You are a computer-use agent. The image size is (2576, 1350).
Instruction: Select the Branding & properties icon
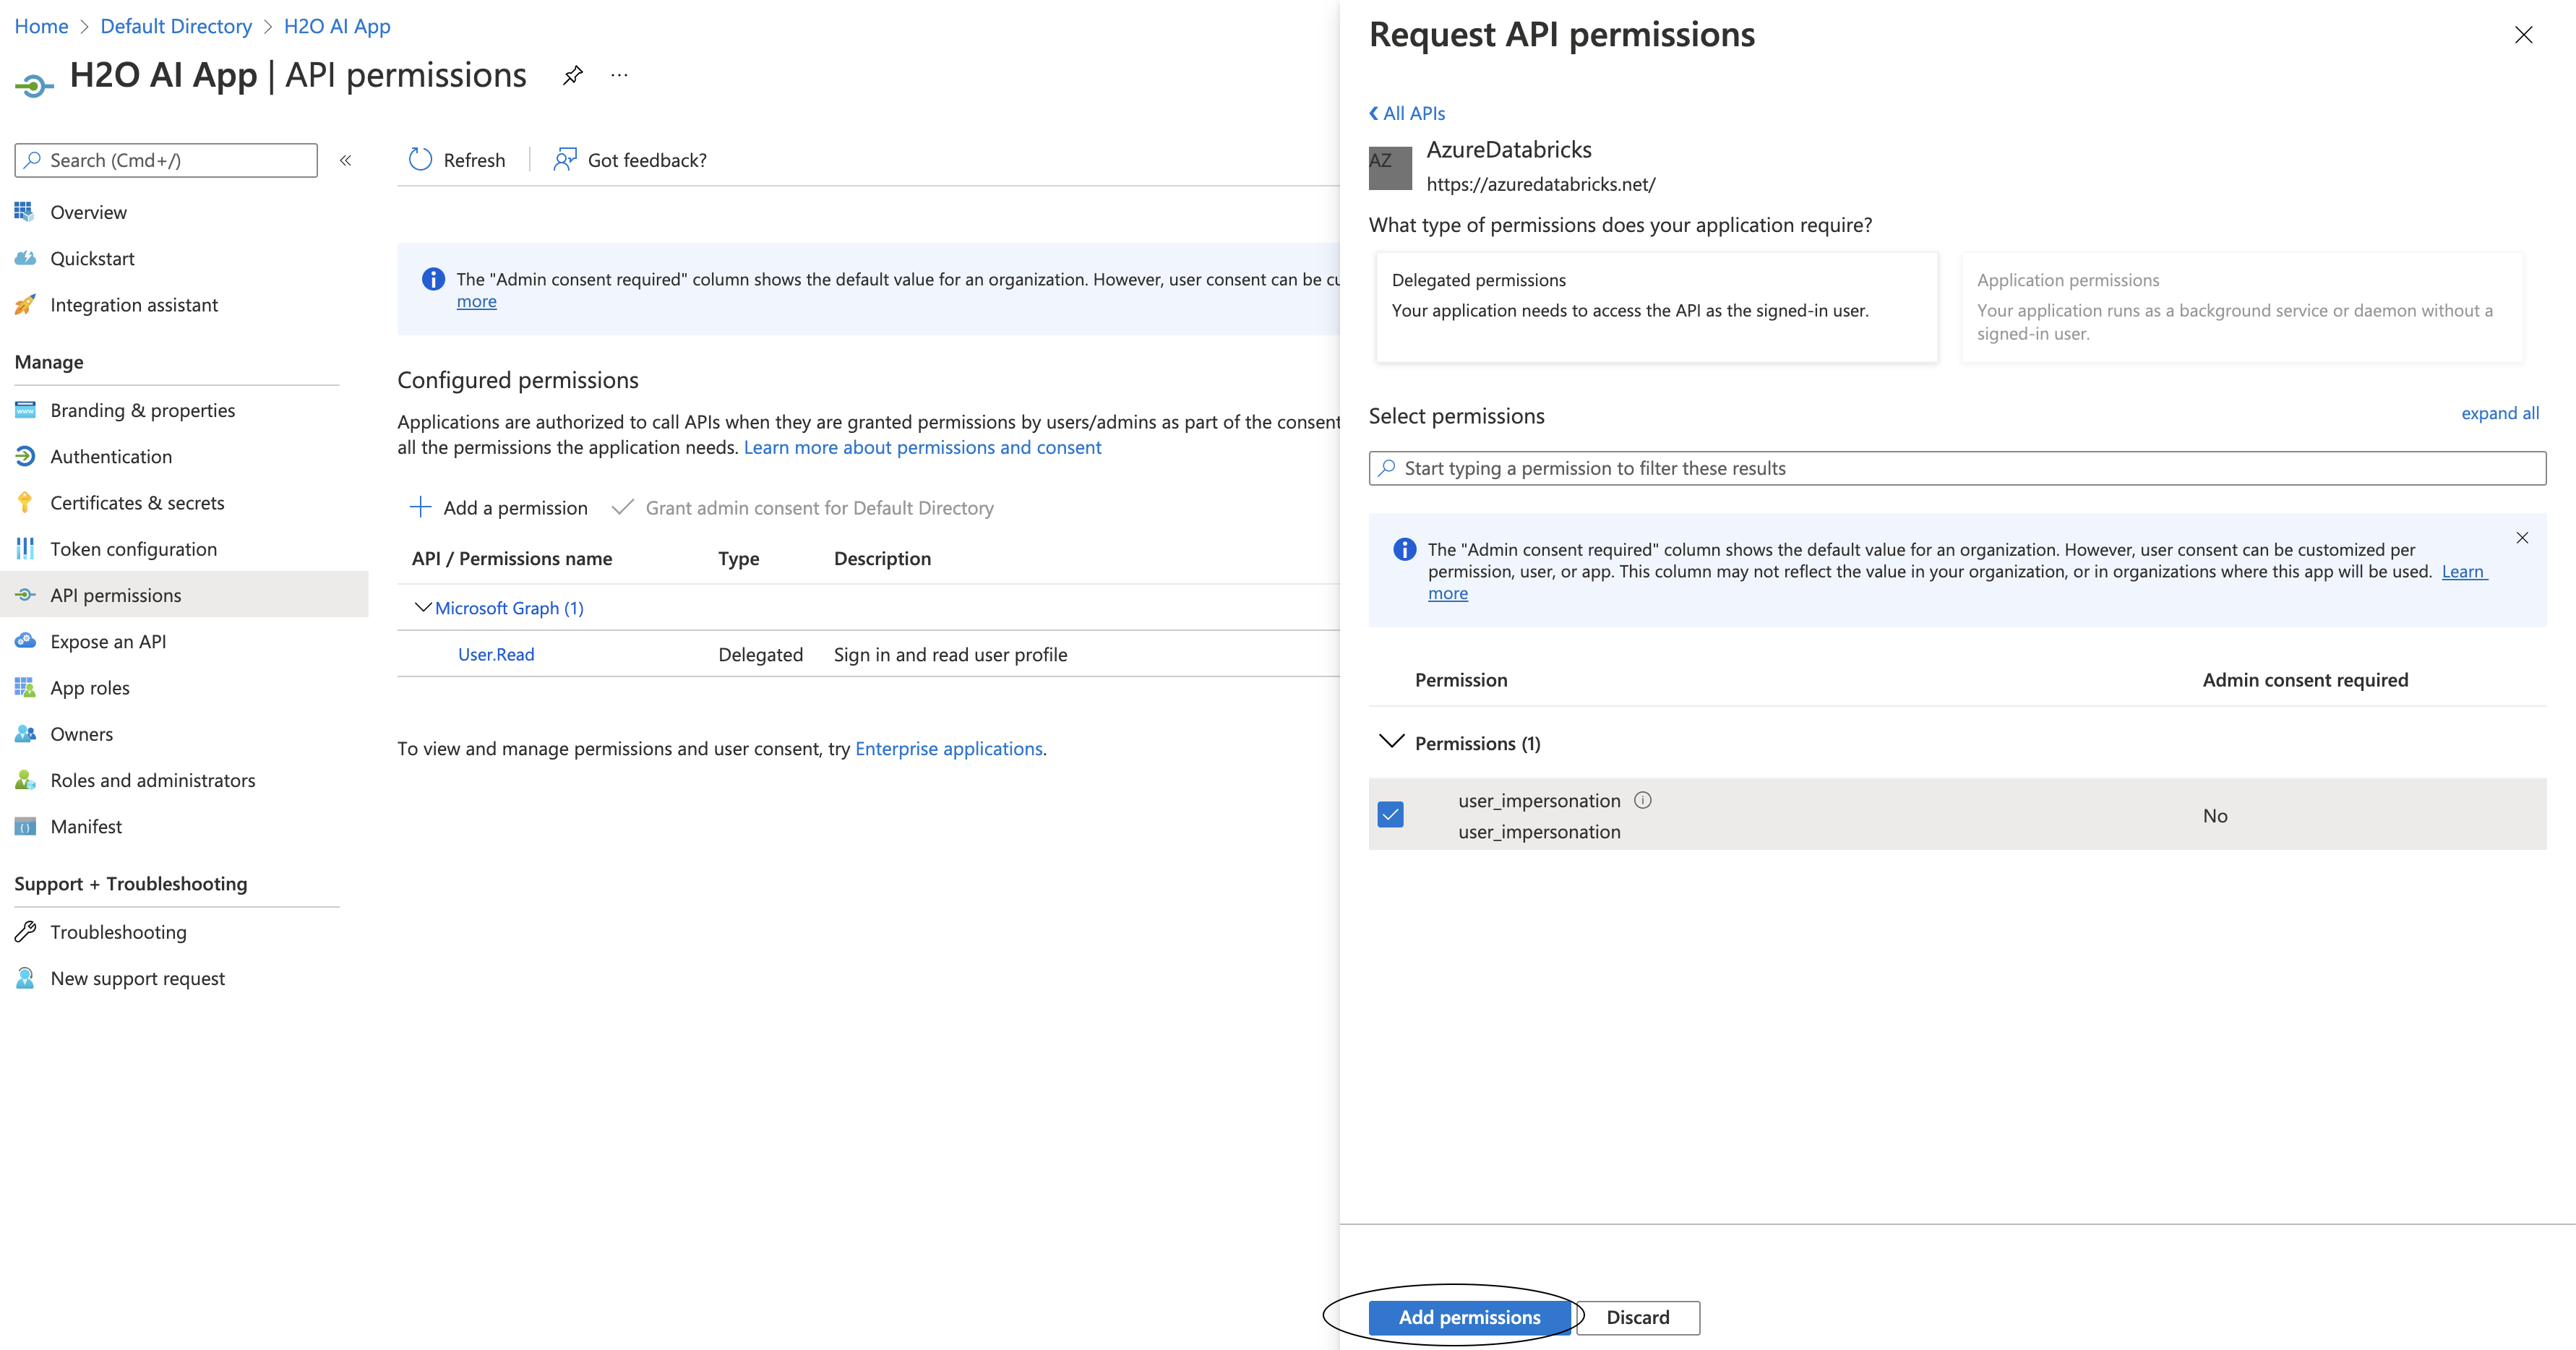(x=25, y=410)
